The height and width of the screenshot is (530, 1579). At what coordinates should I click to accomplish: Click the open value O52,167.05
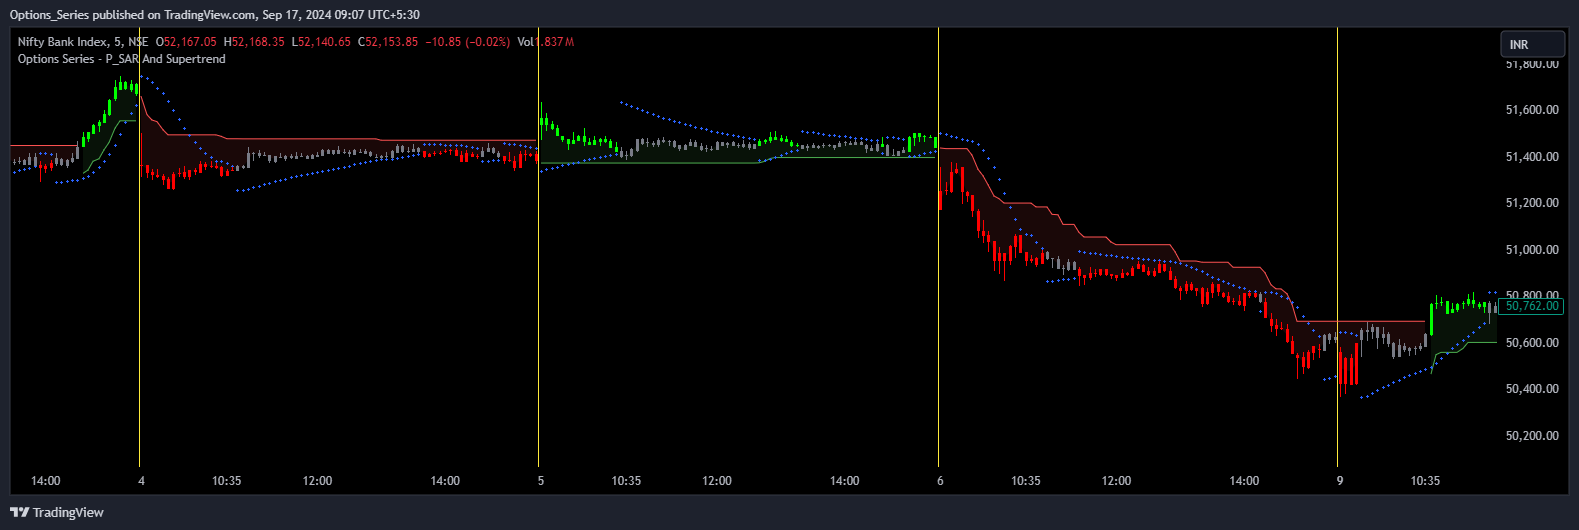point(187,42)
